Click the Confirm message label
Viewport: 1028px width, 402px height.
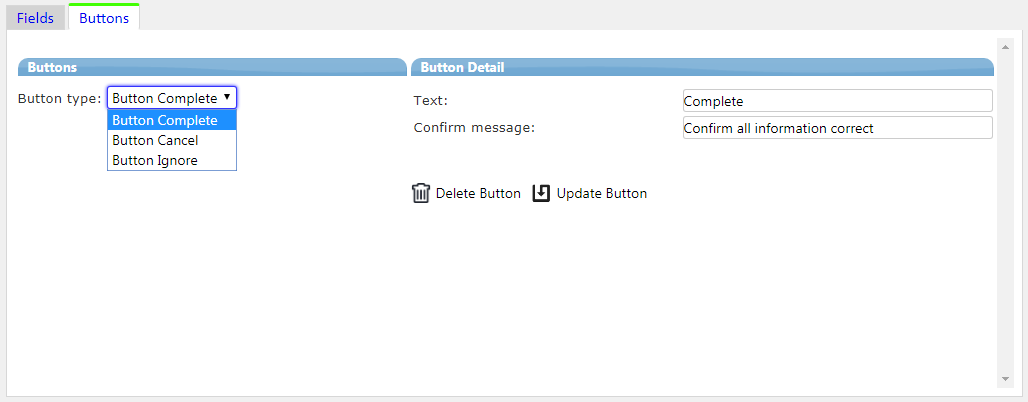[x=475, y=127]
